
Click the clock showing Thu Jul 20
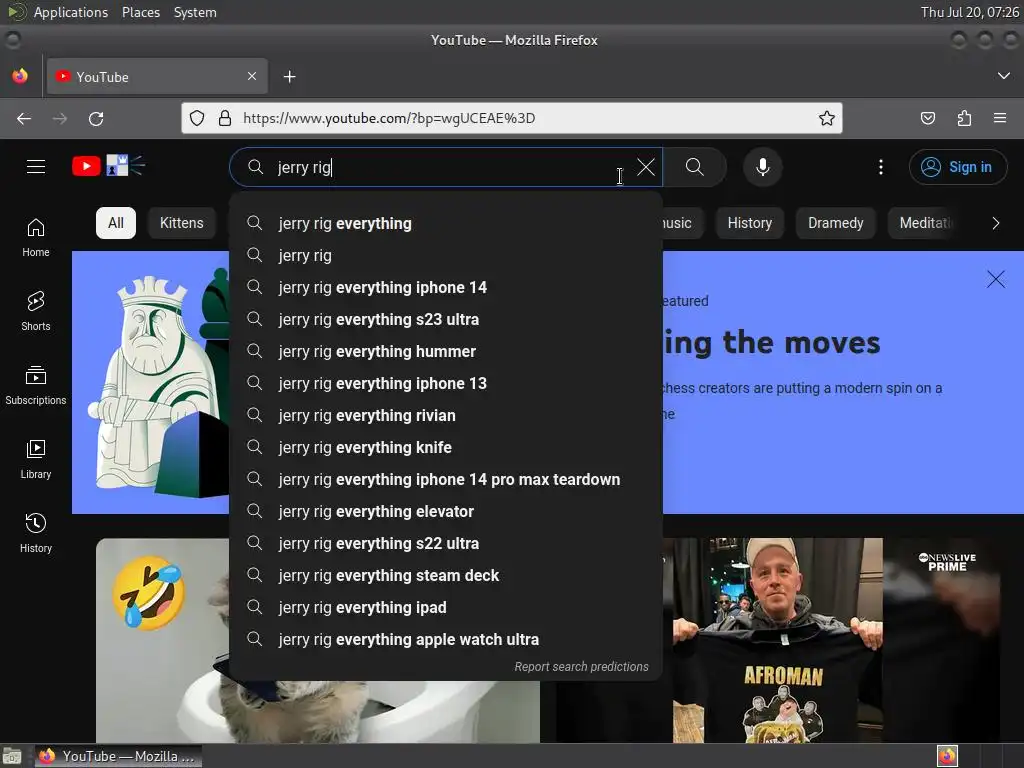969,12
